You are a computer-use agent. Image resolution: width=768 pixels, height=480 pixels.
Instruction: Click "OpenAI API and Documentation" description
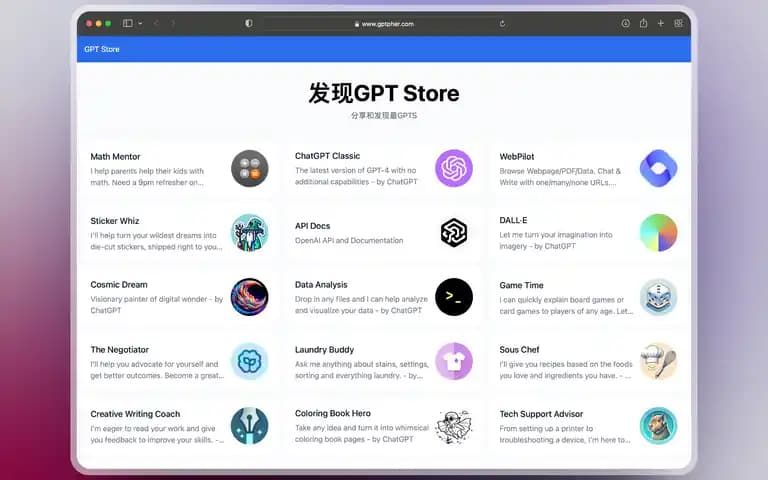click(x=349, y=240)
